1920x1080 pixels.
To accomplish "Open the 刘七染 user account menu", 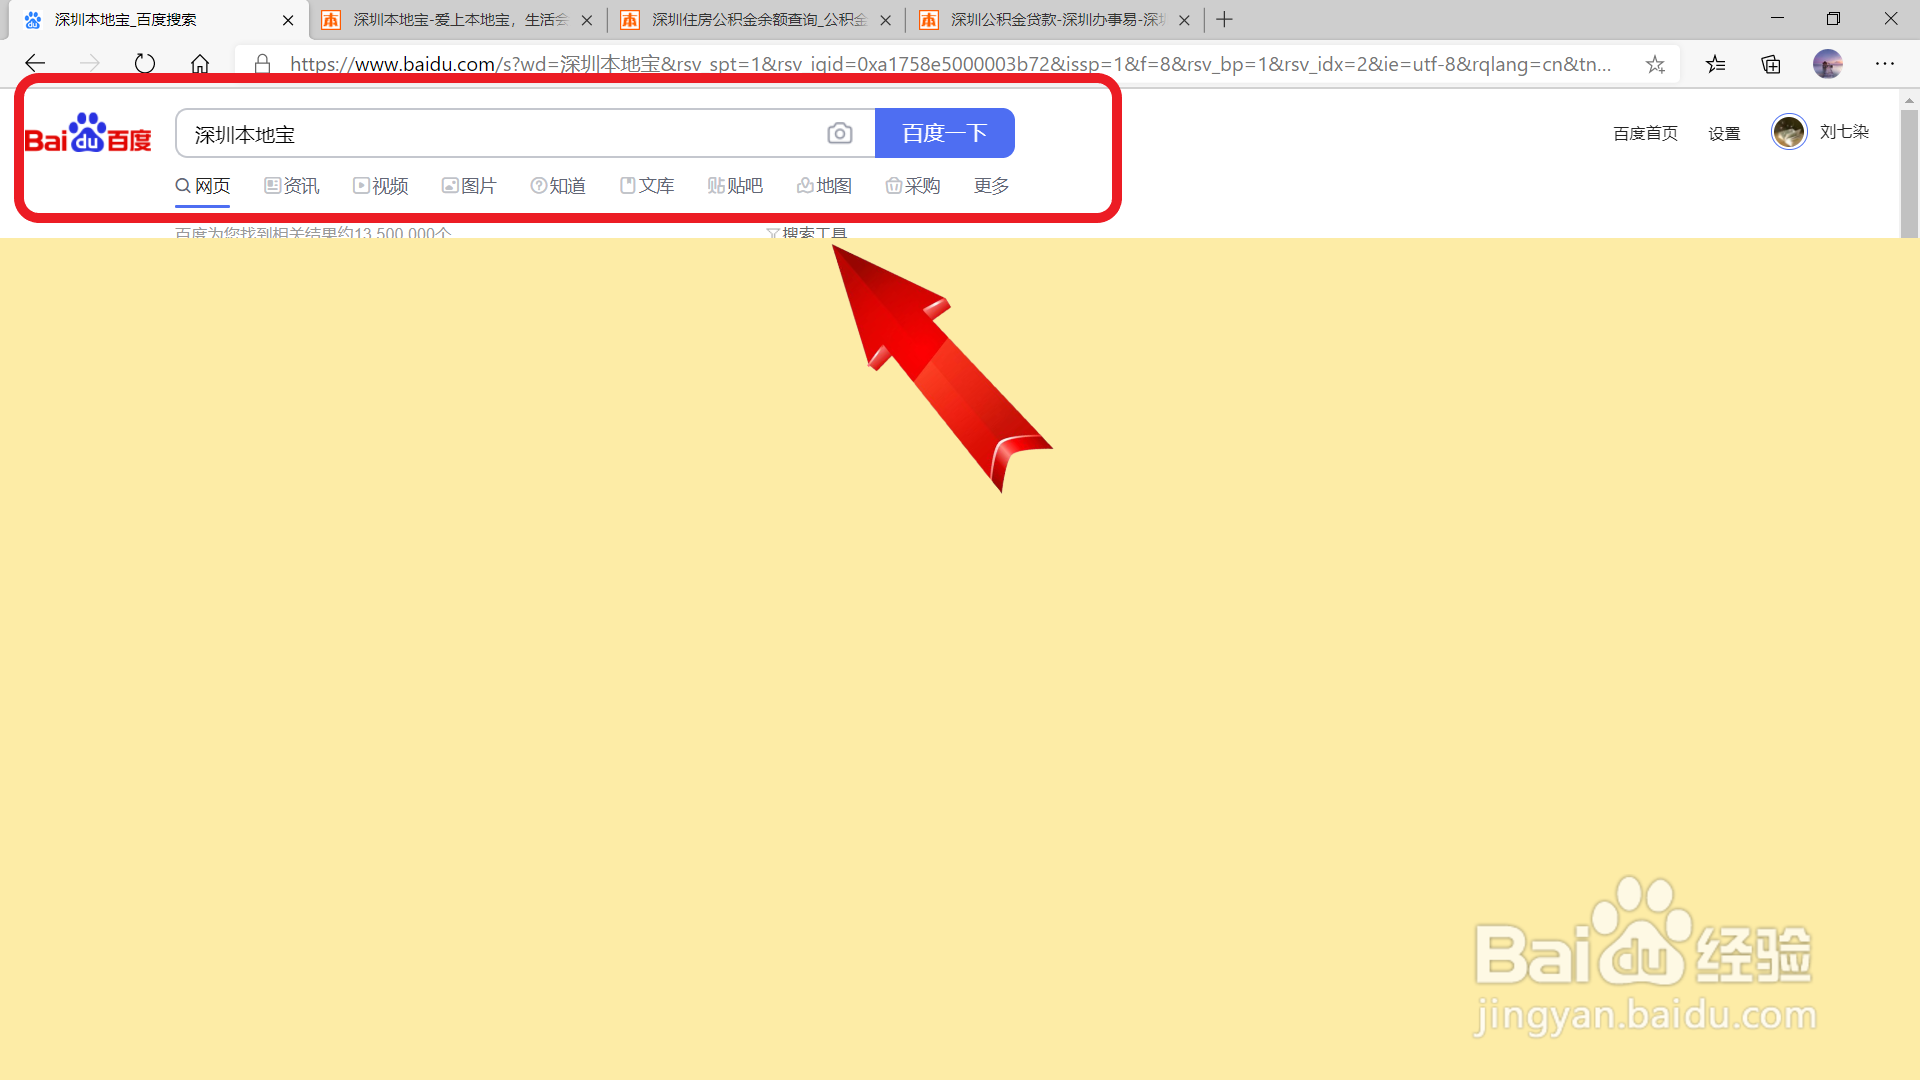I will (x=1843, y=132).
